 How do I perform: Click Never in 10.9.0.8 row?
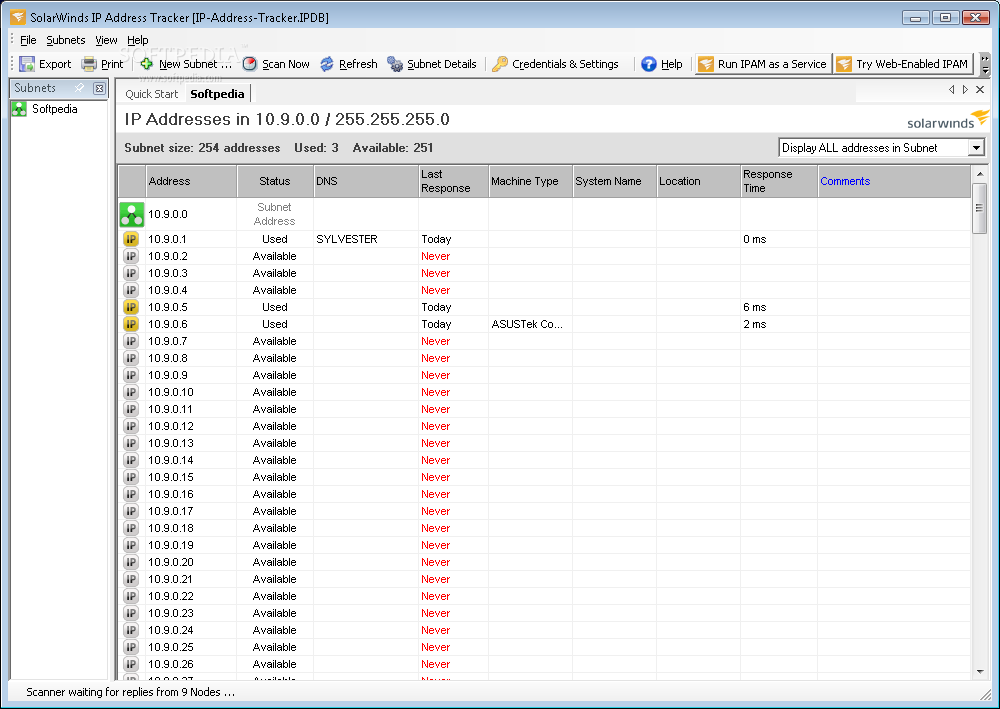point(436,358)
